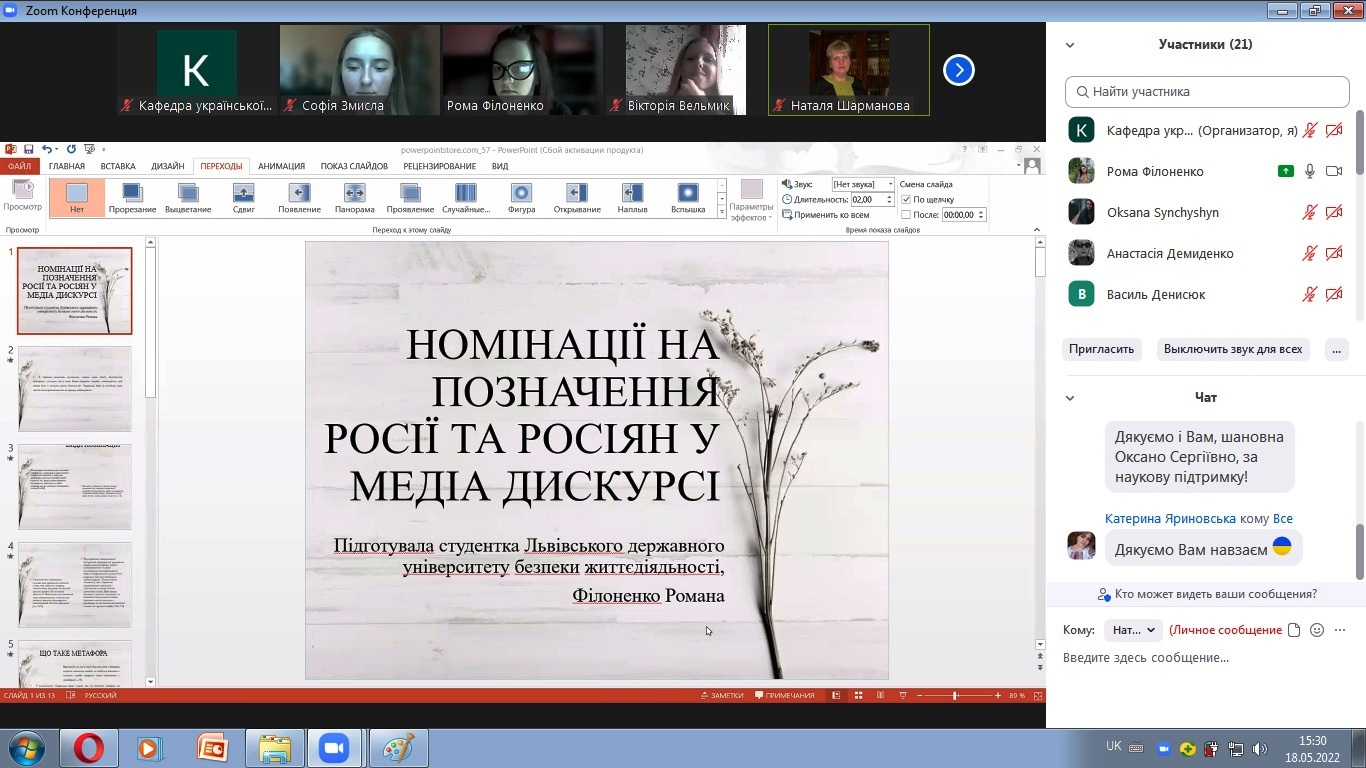Image resolution: width=1366 pixels, height=768 pixels.
Task: Fit slide to current window icon
Action: coord(1036,695)
